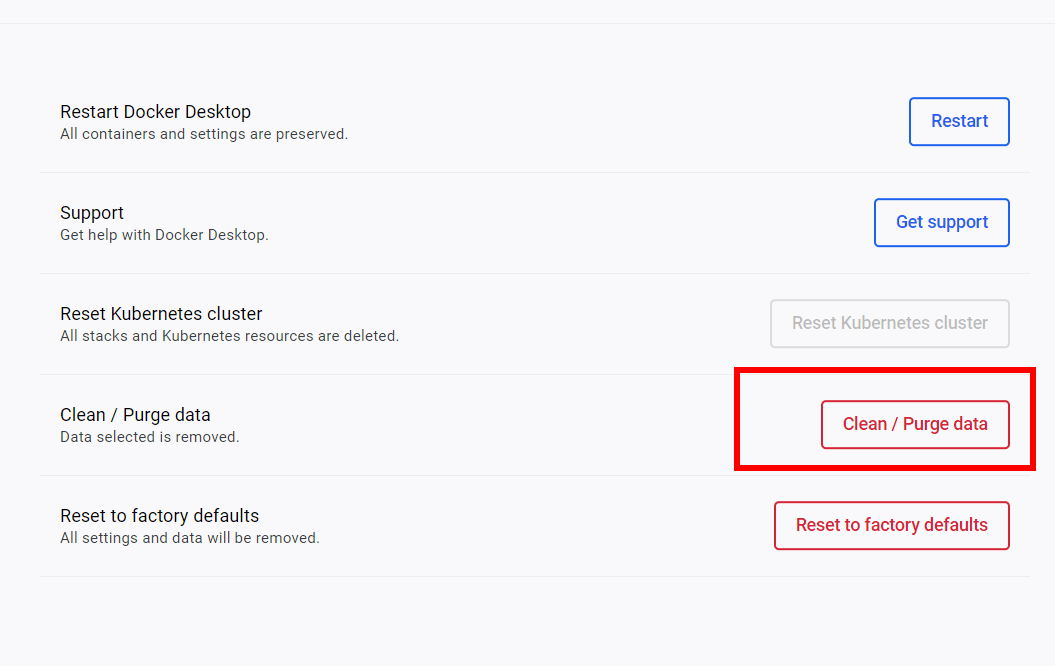Select the Reset to factory defaults heading
This screenshot has height=666, width=1055.
click(159, 516)
